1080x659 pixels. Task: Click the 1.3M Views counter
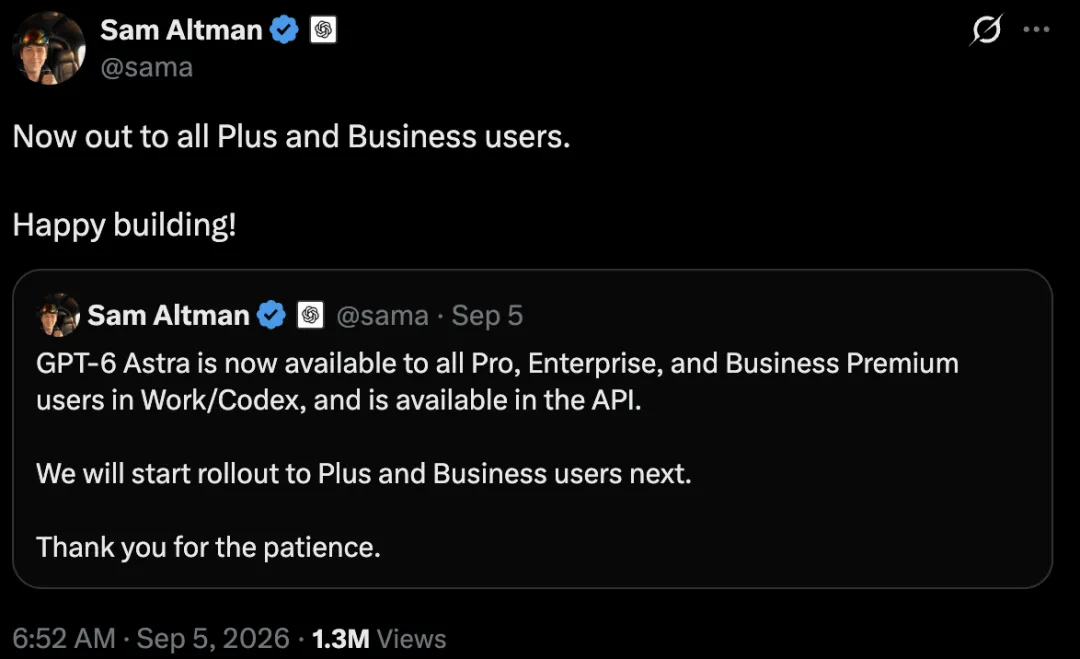point(379,638)
